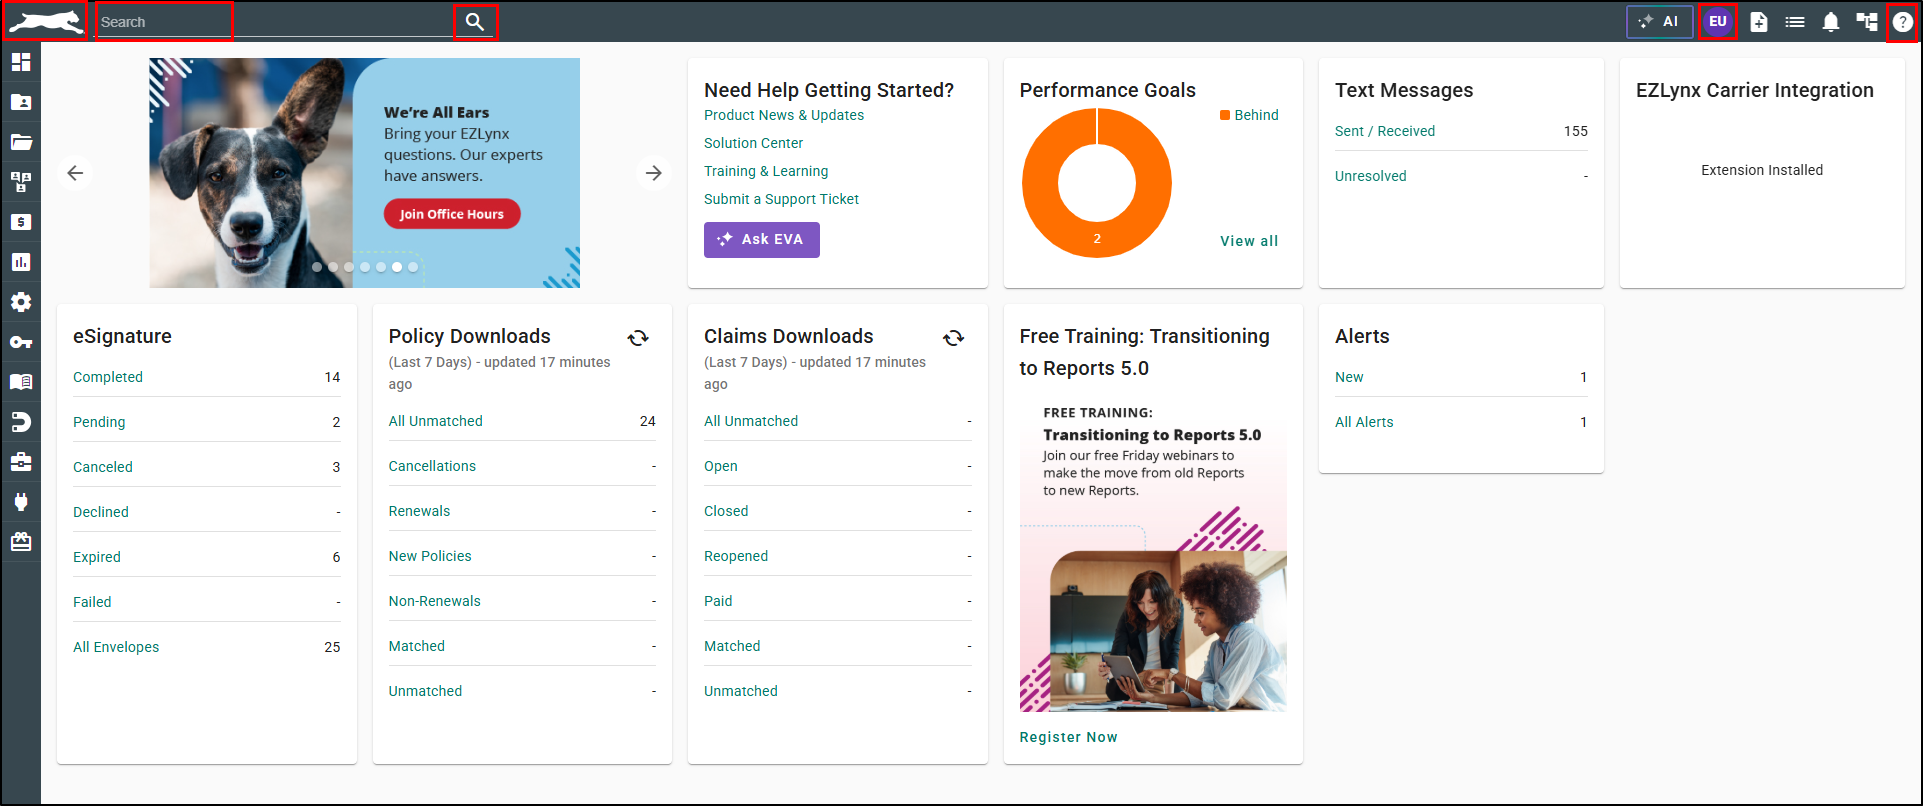This screenshot has width=1923, height=806.
Task: Click View all performance goals
Action: coord(1249,241)
